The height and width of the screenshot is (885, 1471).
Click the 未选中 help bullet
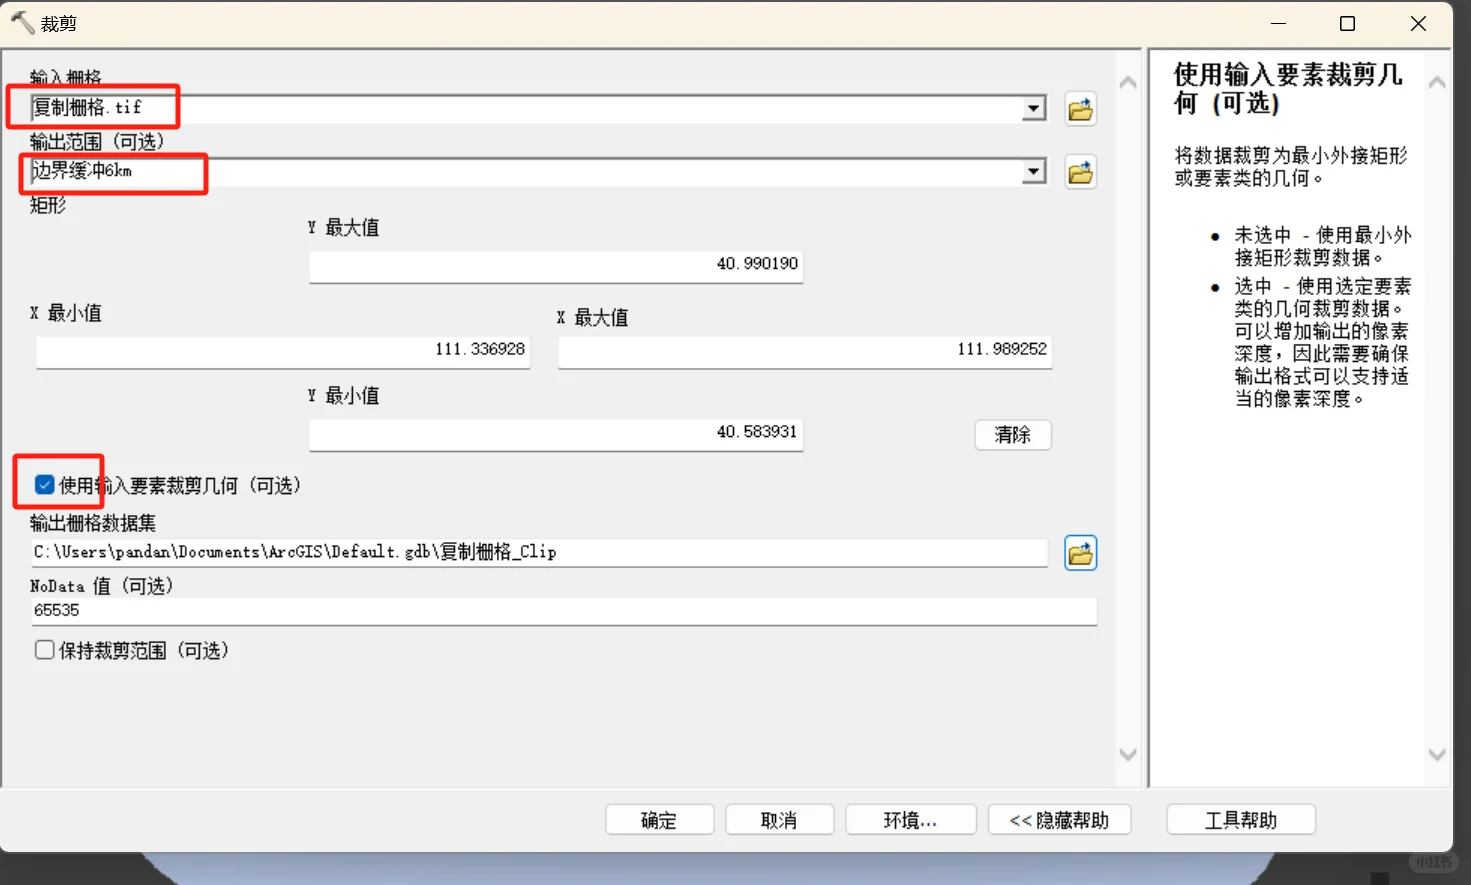[1323, 246]
